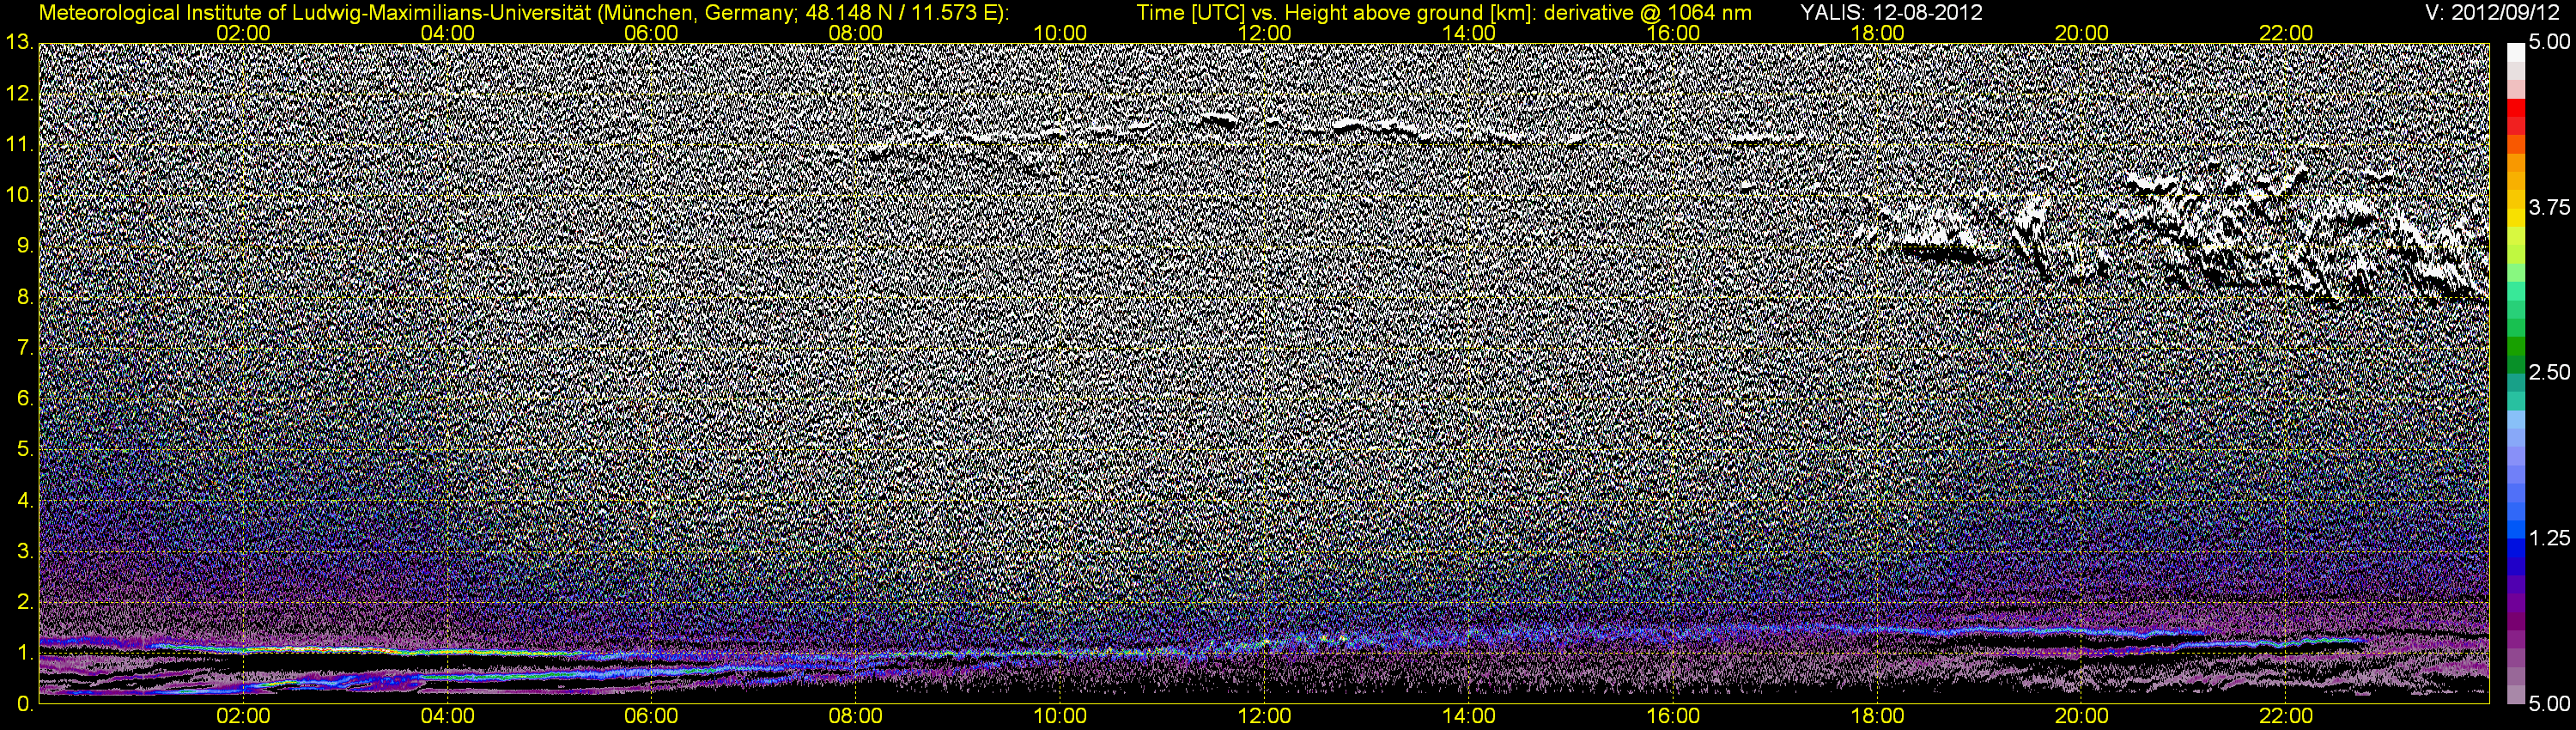Screen dimensions: 2576x730
Task: Click the 20:00 label on the top time axis
Action: pyautogui.click(x=2082, y=33)
